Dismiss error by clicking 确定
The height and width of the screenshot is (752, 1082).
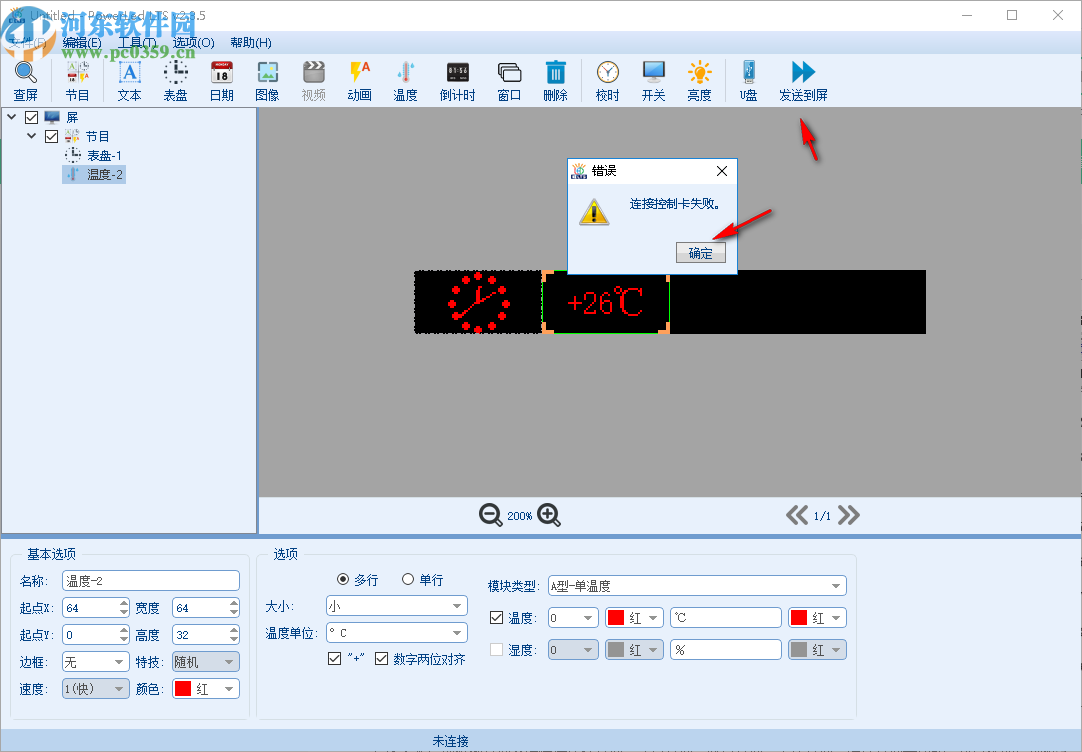(x=701, y=252)
